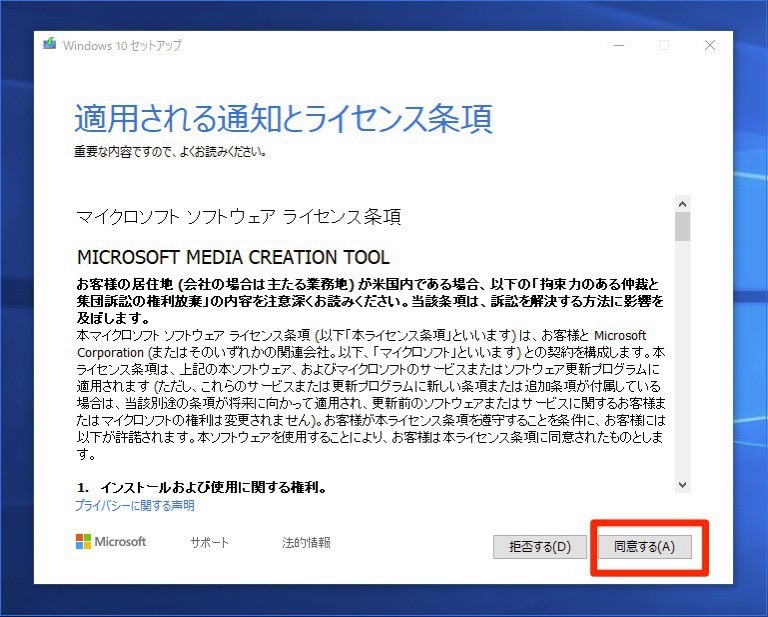Close the Windows 10 setup window
The width and height of the screenshot is (768, 617).
click(x=710, y=45)
